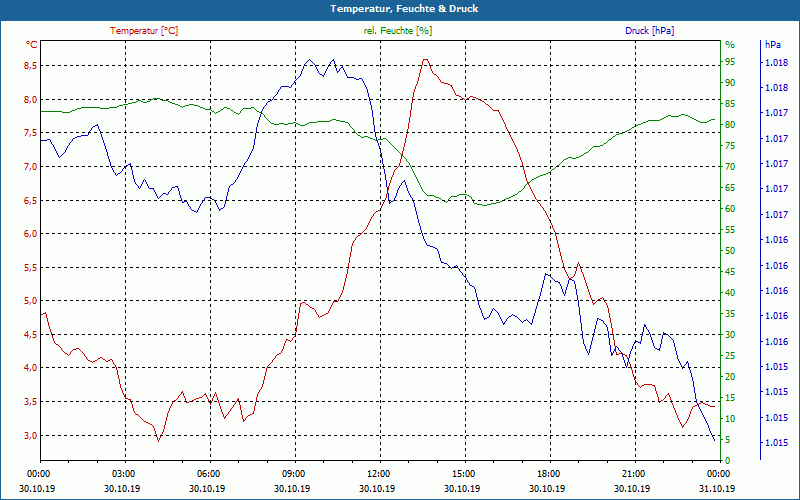
Task: Click the '30' humidity axis tick
Action: coord(730,335)
